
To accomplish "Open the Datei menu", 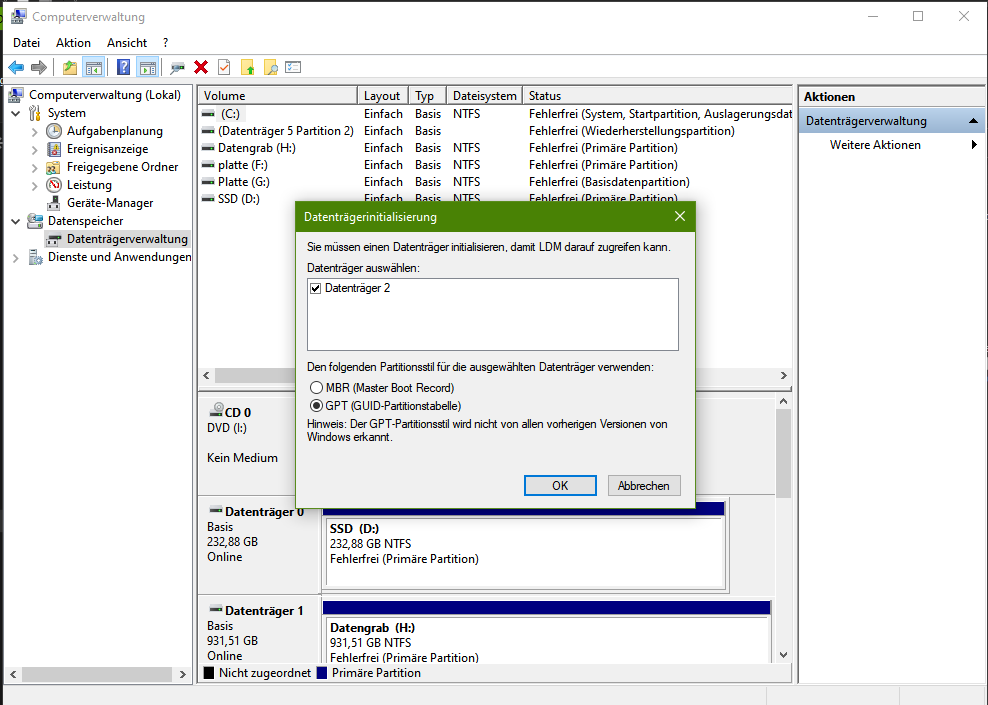I will click(26, 43).
